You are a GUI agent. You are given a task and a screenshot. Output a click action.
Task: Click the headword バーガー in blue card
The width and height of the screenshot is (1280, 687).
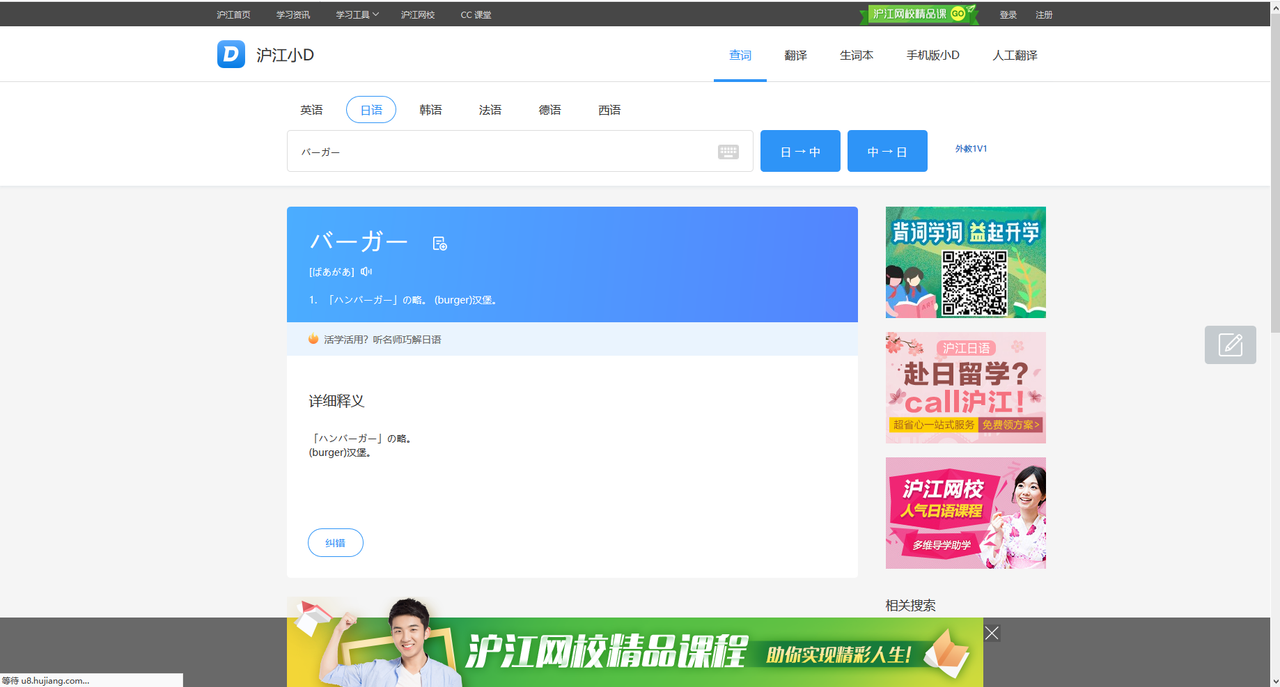tap(359, 242)
